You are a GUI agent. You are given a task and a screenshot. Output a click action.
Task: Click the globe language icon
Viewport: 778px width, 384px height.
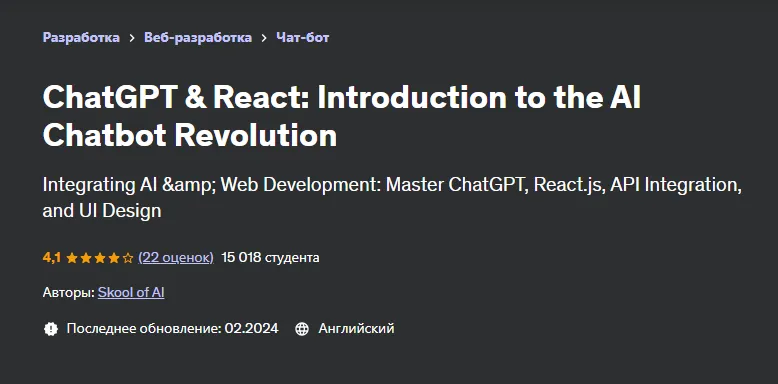click(x=302, y=329)
